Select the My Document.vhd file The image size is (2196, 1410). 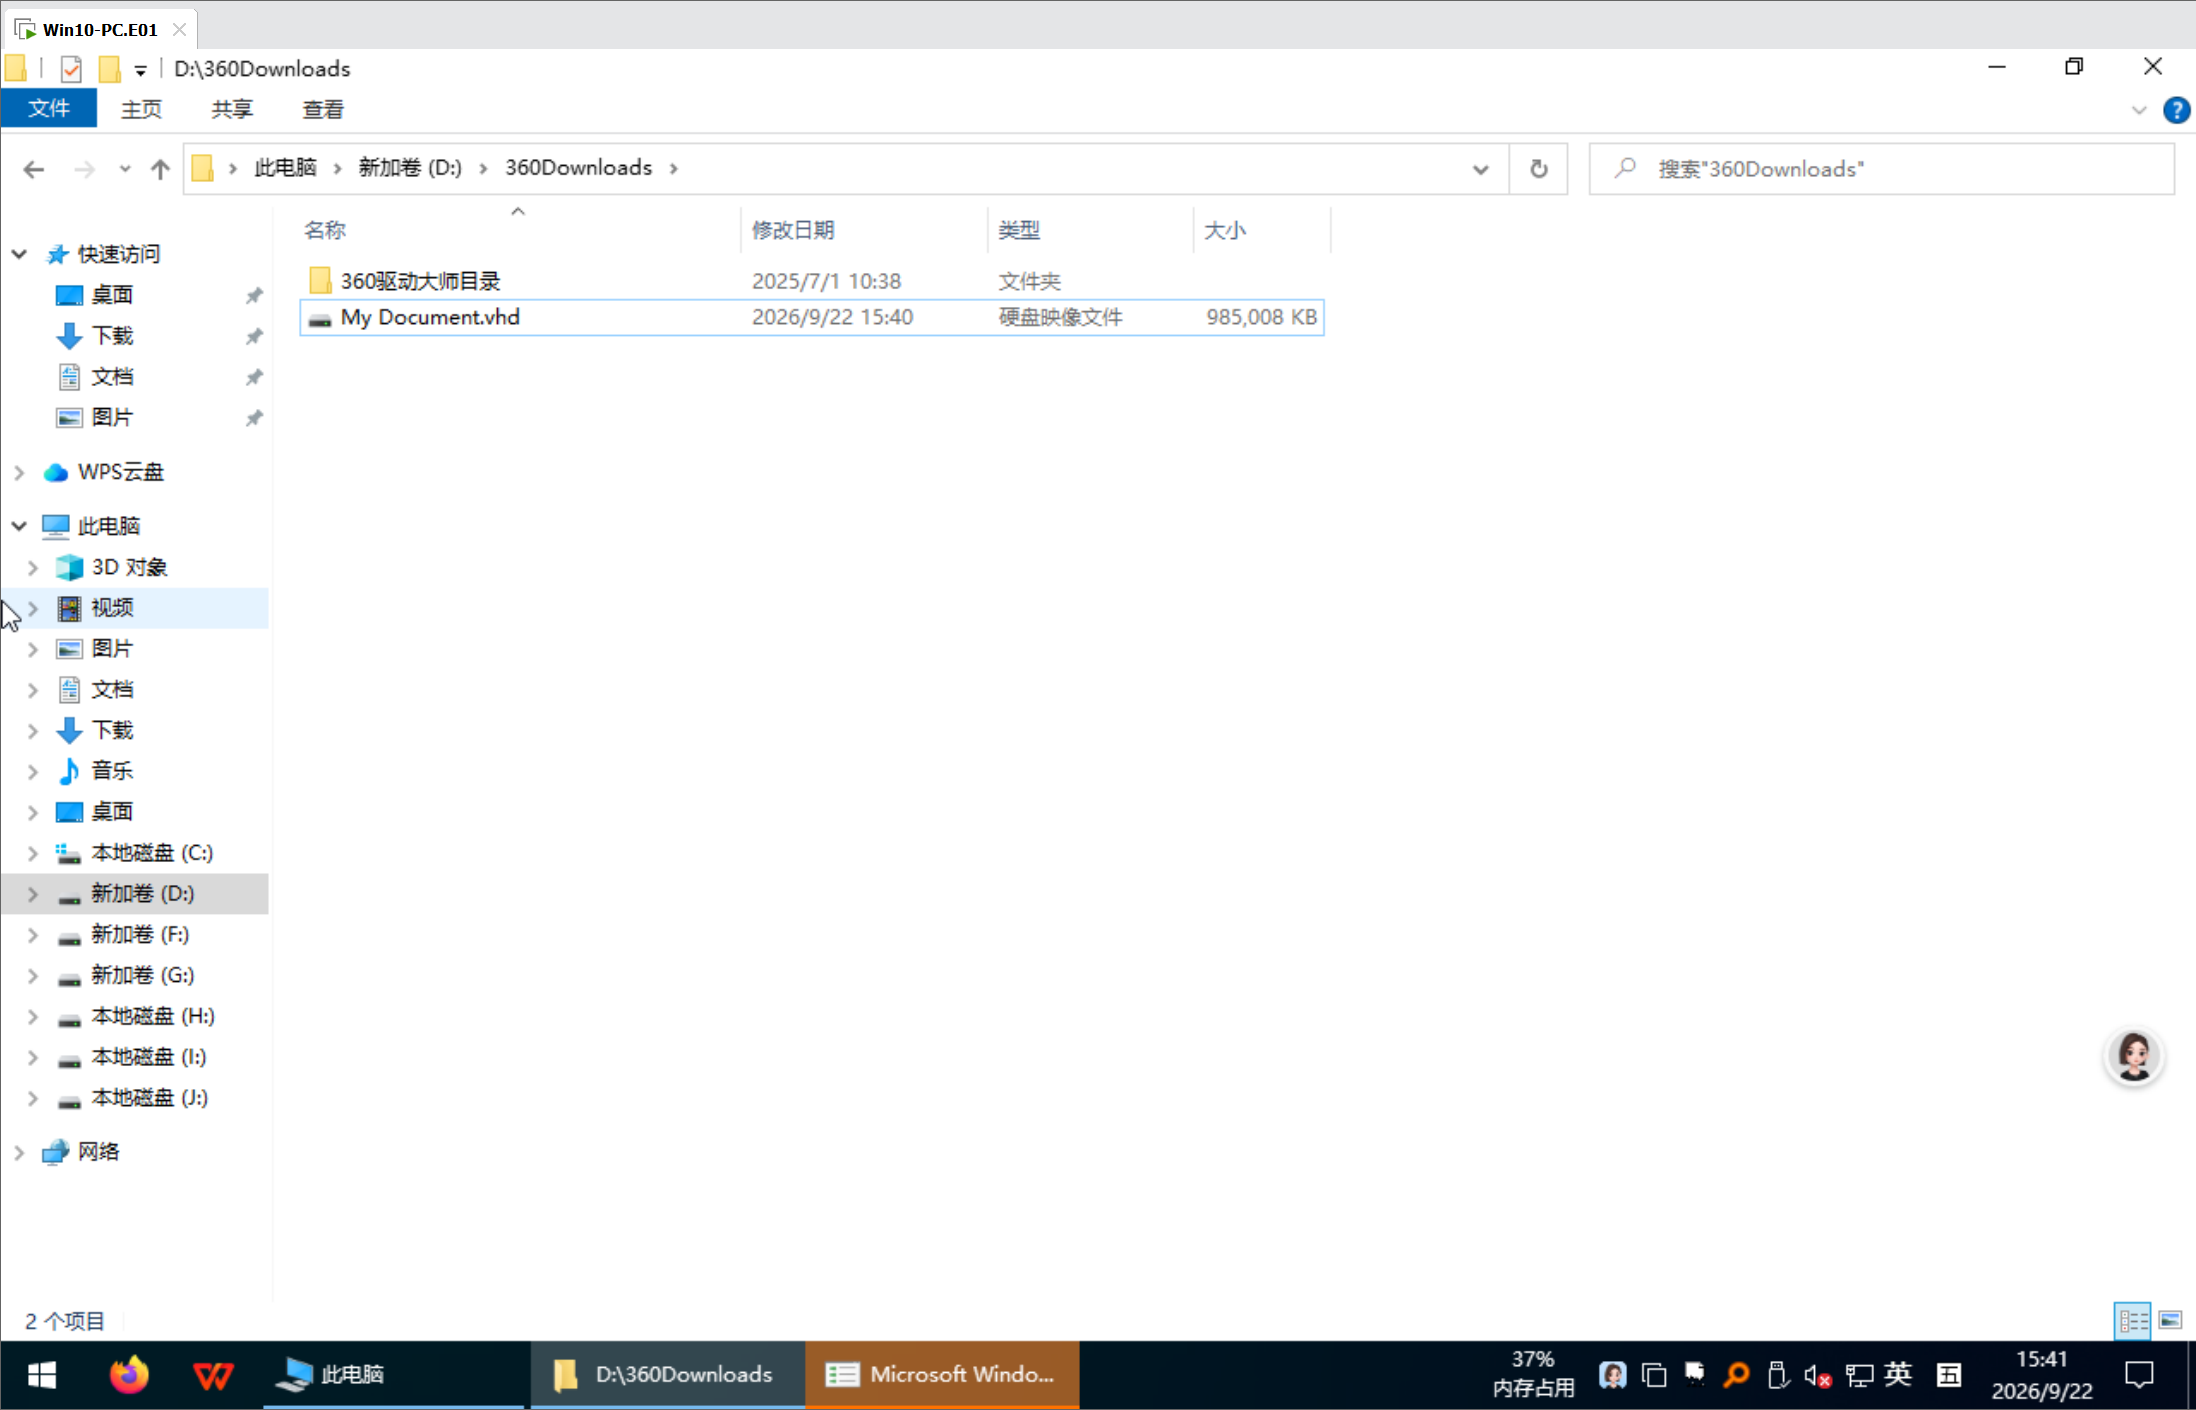[x=812, y=317]
